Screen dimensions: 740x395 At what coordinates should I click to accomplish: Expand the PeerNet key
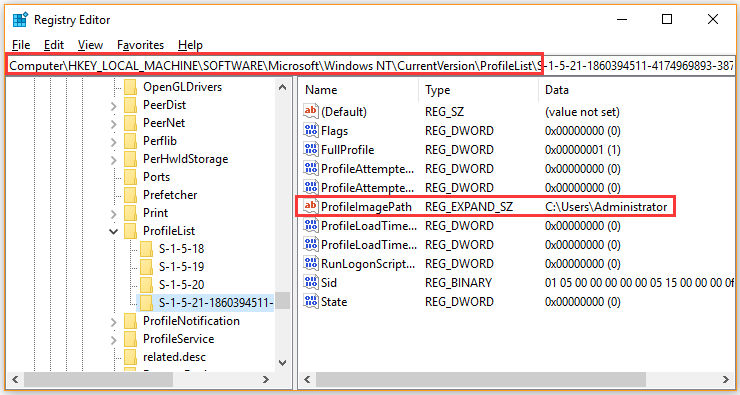coord(113,125)
